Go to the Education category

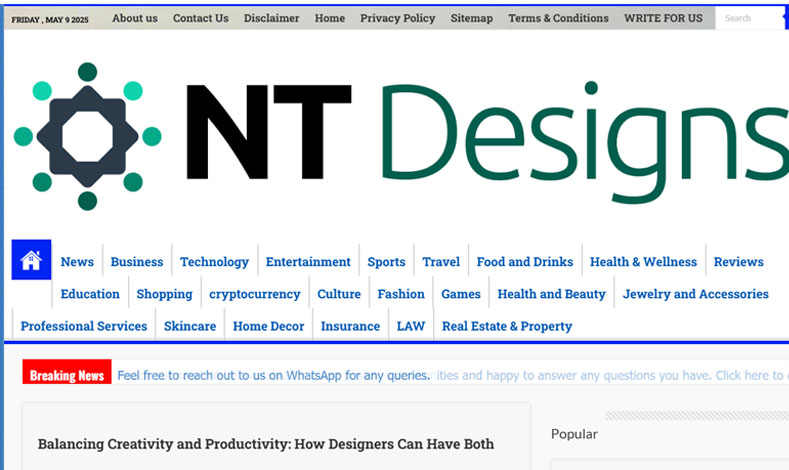(x=90, y=294)
